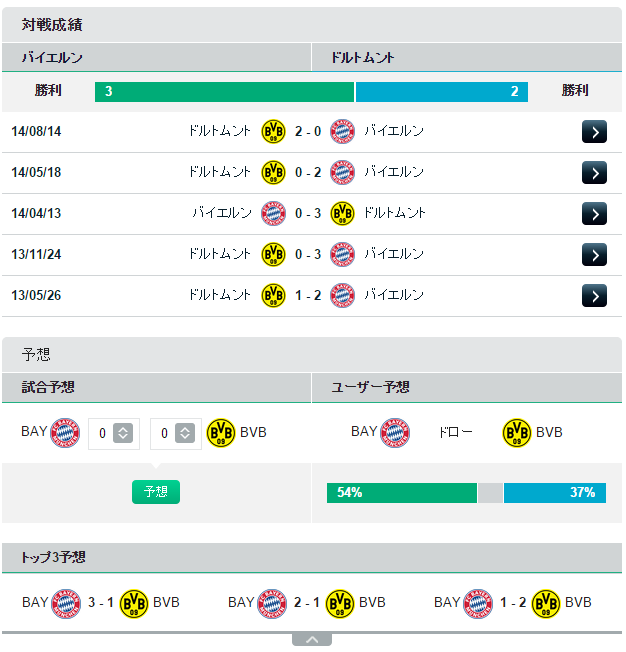This screenshot has height=652, width=626.
Task: Open details arrow for 14/08/14 match
Action: point(596,132)
